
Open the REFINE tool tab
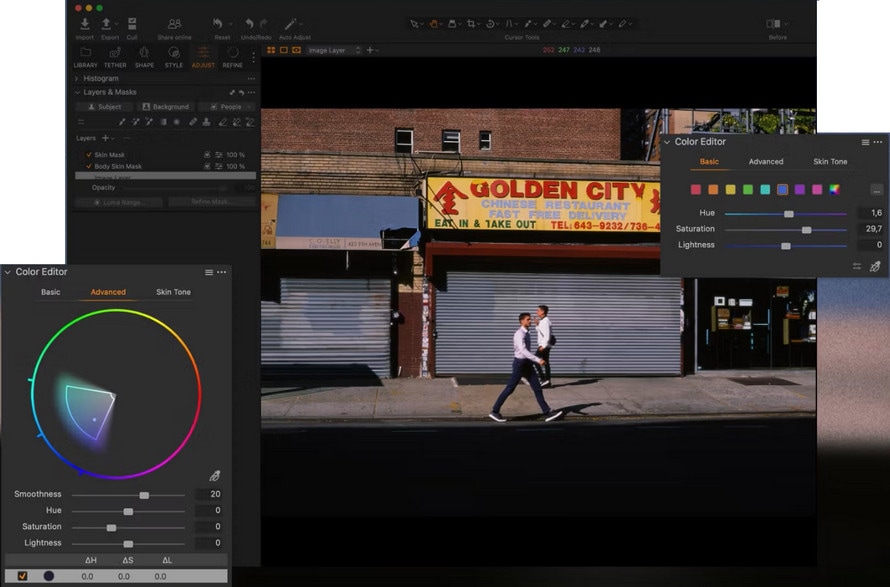coord(233,57)
